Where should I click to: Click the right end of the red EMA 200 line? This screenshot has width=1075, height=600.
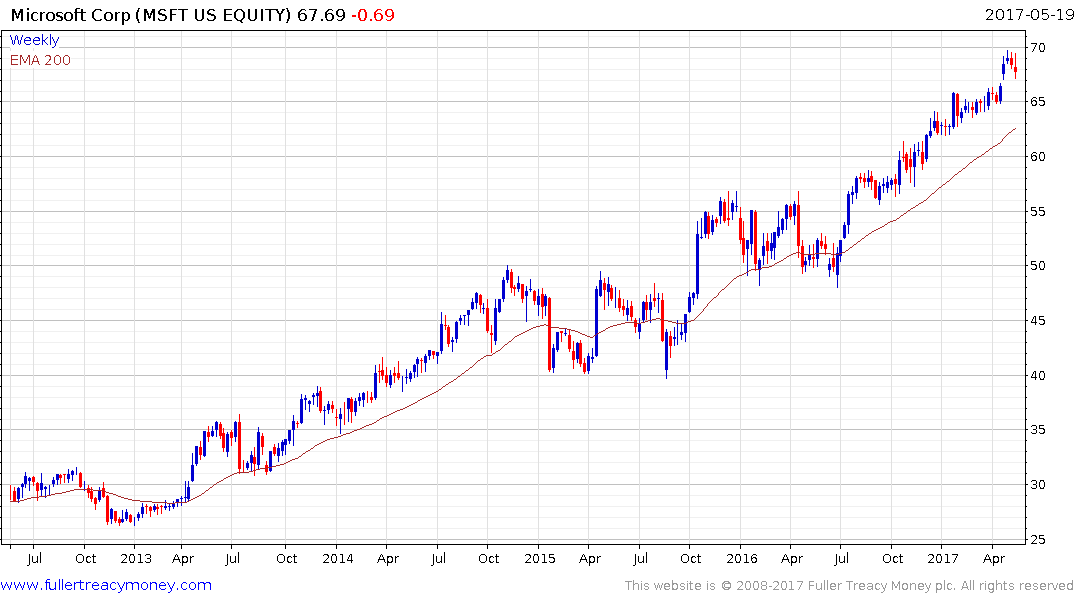[1015, 128]
